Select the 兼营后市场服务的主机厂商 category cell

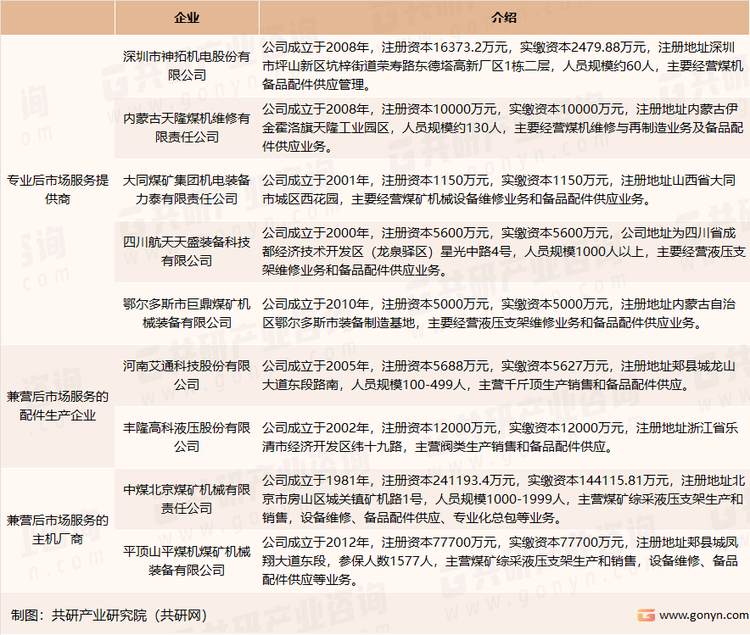(57, 530)
